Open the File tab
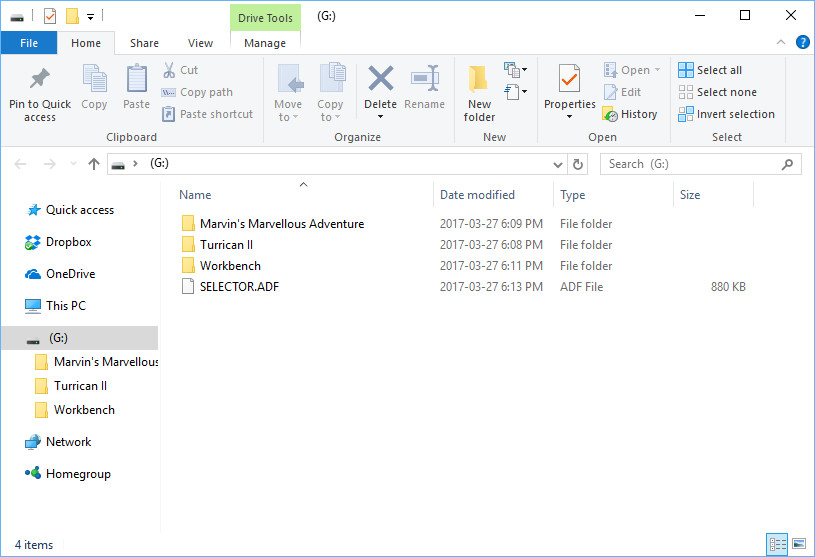This screenshot has height=557, width=815. 29,43
